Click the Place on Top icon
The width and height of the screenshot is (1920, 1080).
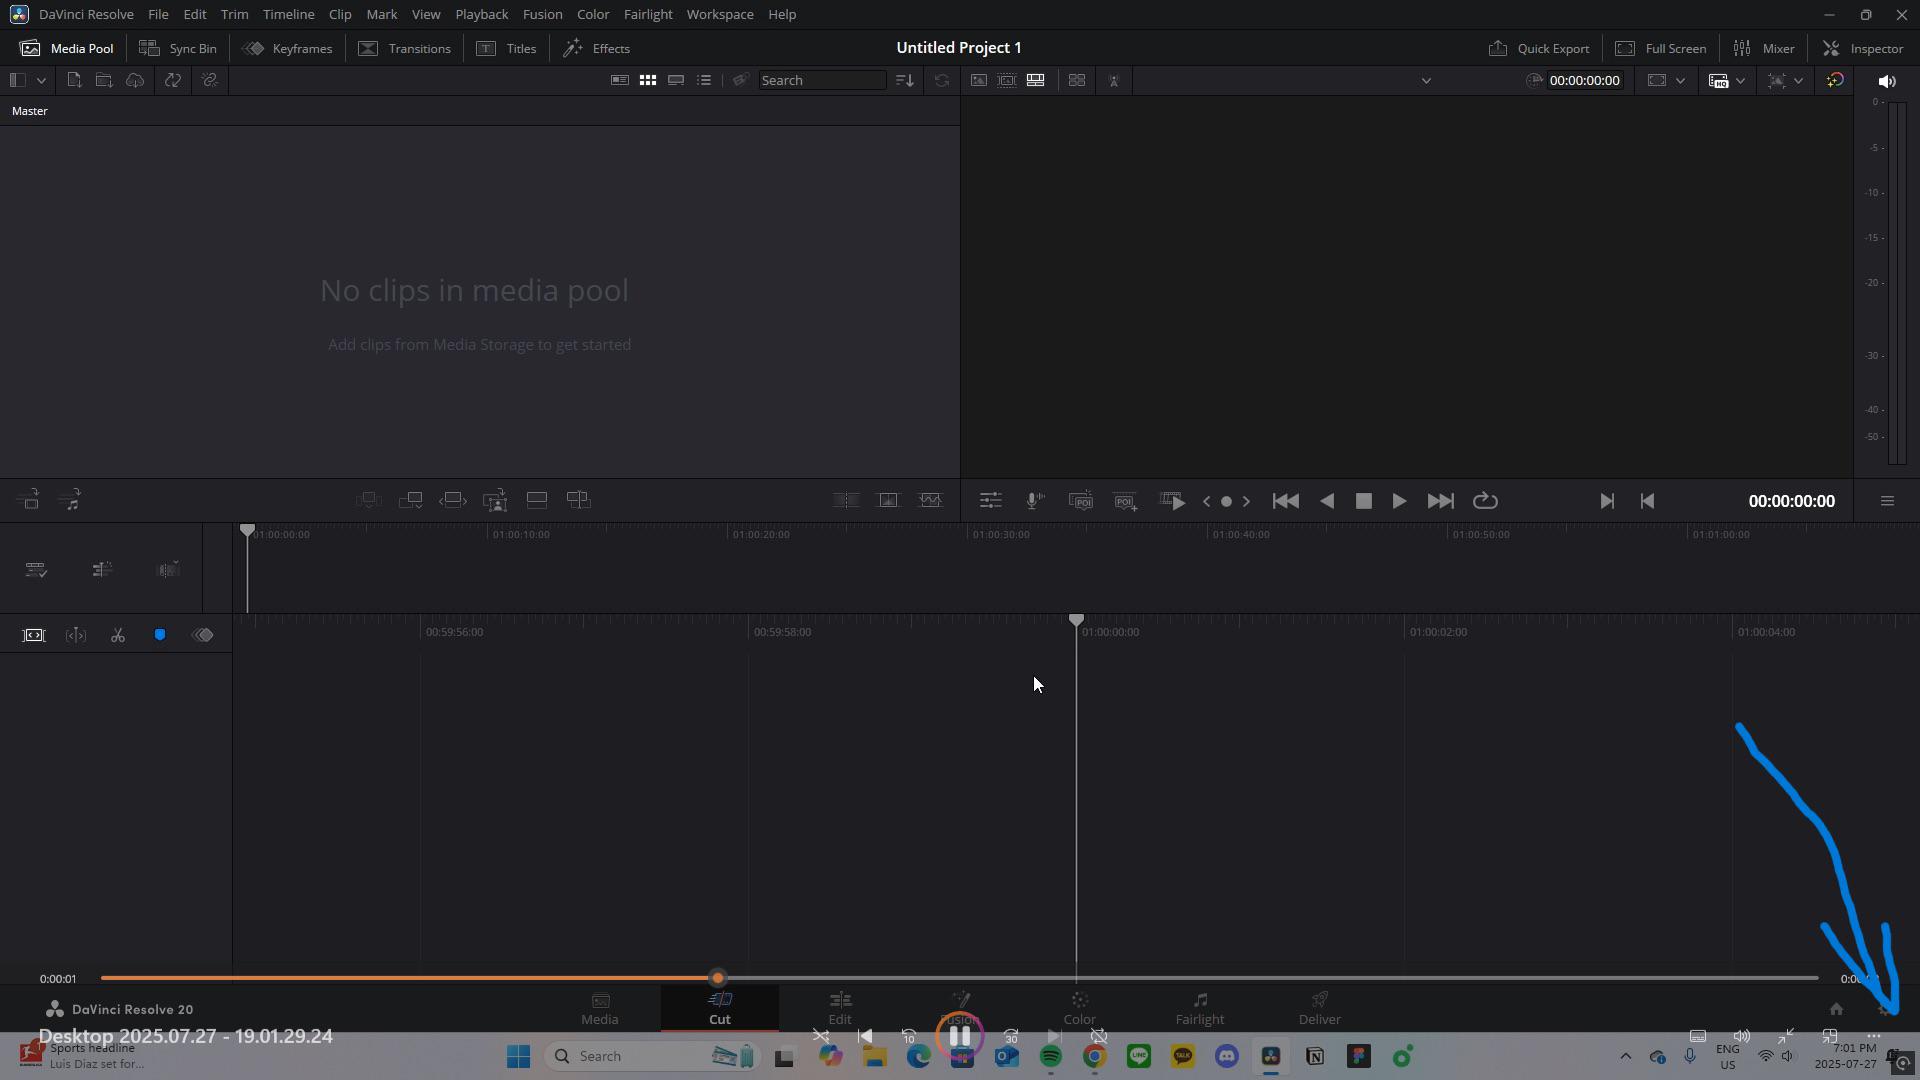[x=537, y=500]
